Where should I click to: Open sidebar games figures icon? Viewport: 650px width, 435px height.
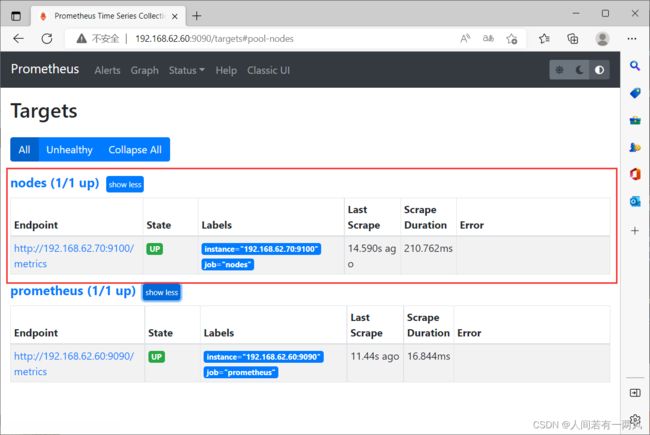[x=635, y=147]
